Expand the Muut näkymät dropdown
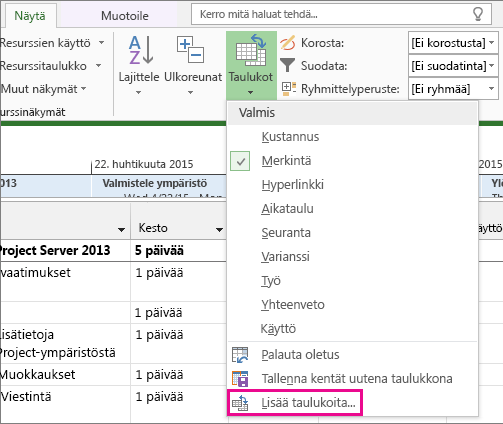Viewport: 503px width, 424px height. 84,89
